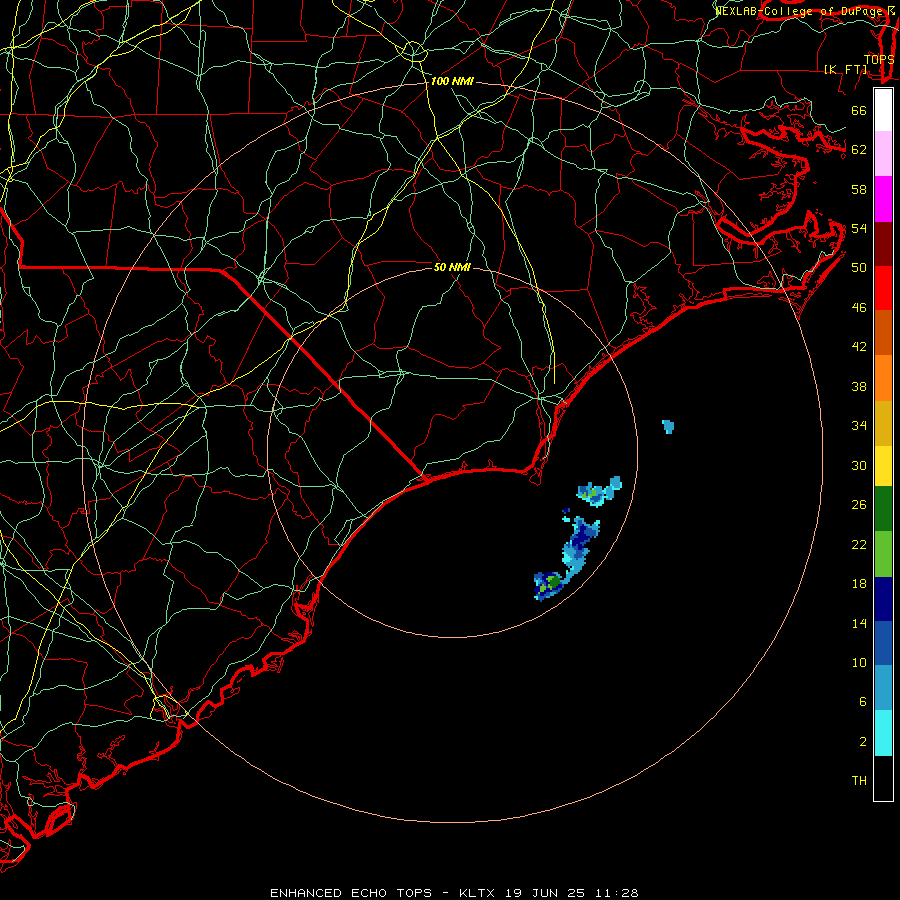The width and height of the screenshot is (900, 900).
Task: Click the legend value label '22'
Action: click(x=859, y=544)
